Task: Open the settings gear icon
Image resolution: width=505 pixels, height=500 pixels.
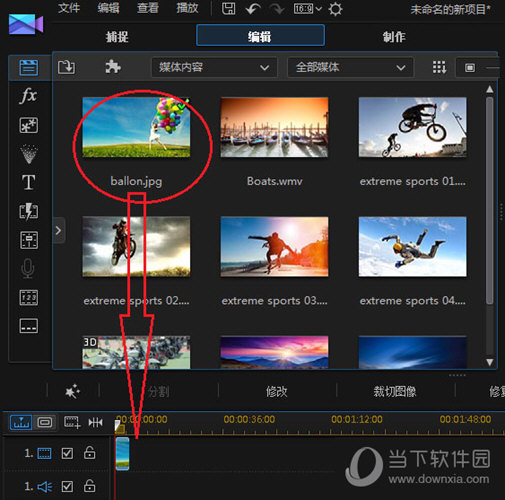Action: coord(335,9)
